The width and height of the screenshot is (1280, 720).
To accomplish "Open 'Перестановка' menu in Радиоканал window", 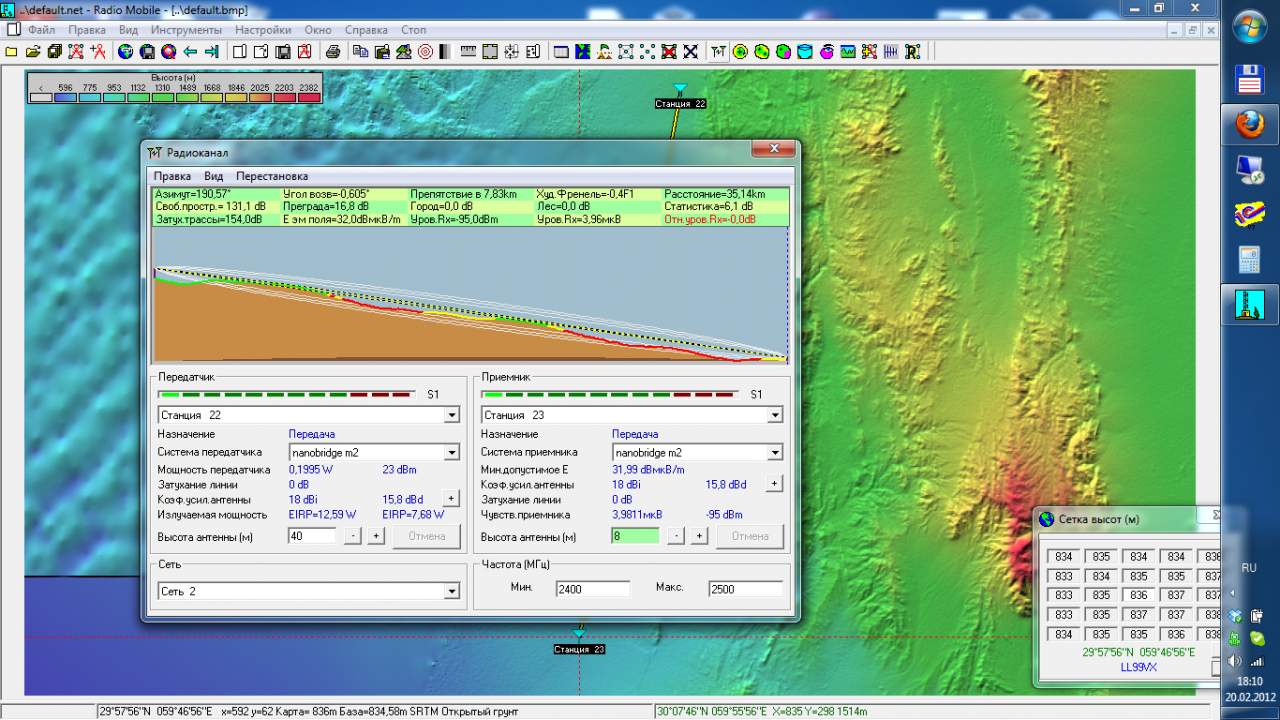I will [272, 176].
